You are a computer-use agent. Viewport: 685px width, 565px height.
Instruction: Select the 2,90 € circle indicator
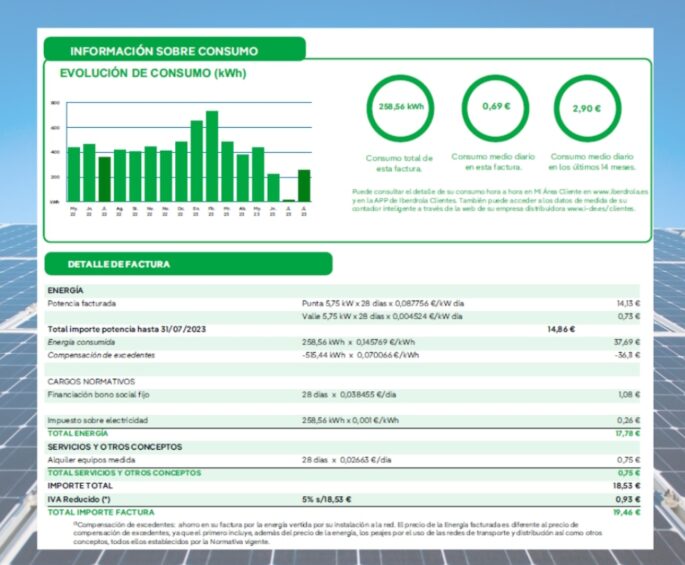(587, 108)
